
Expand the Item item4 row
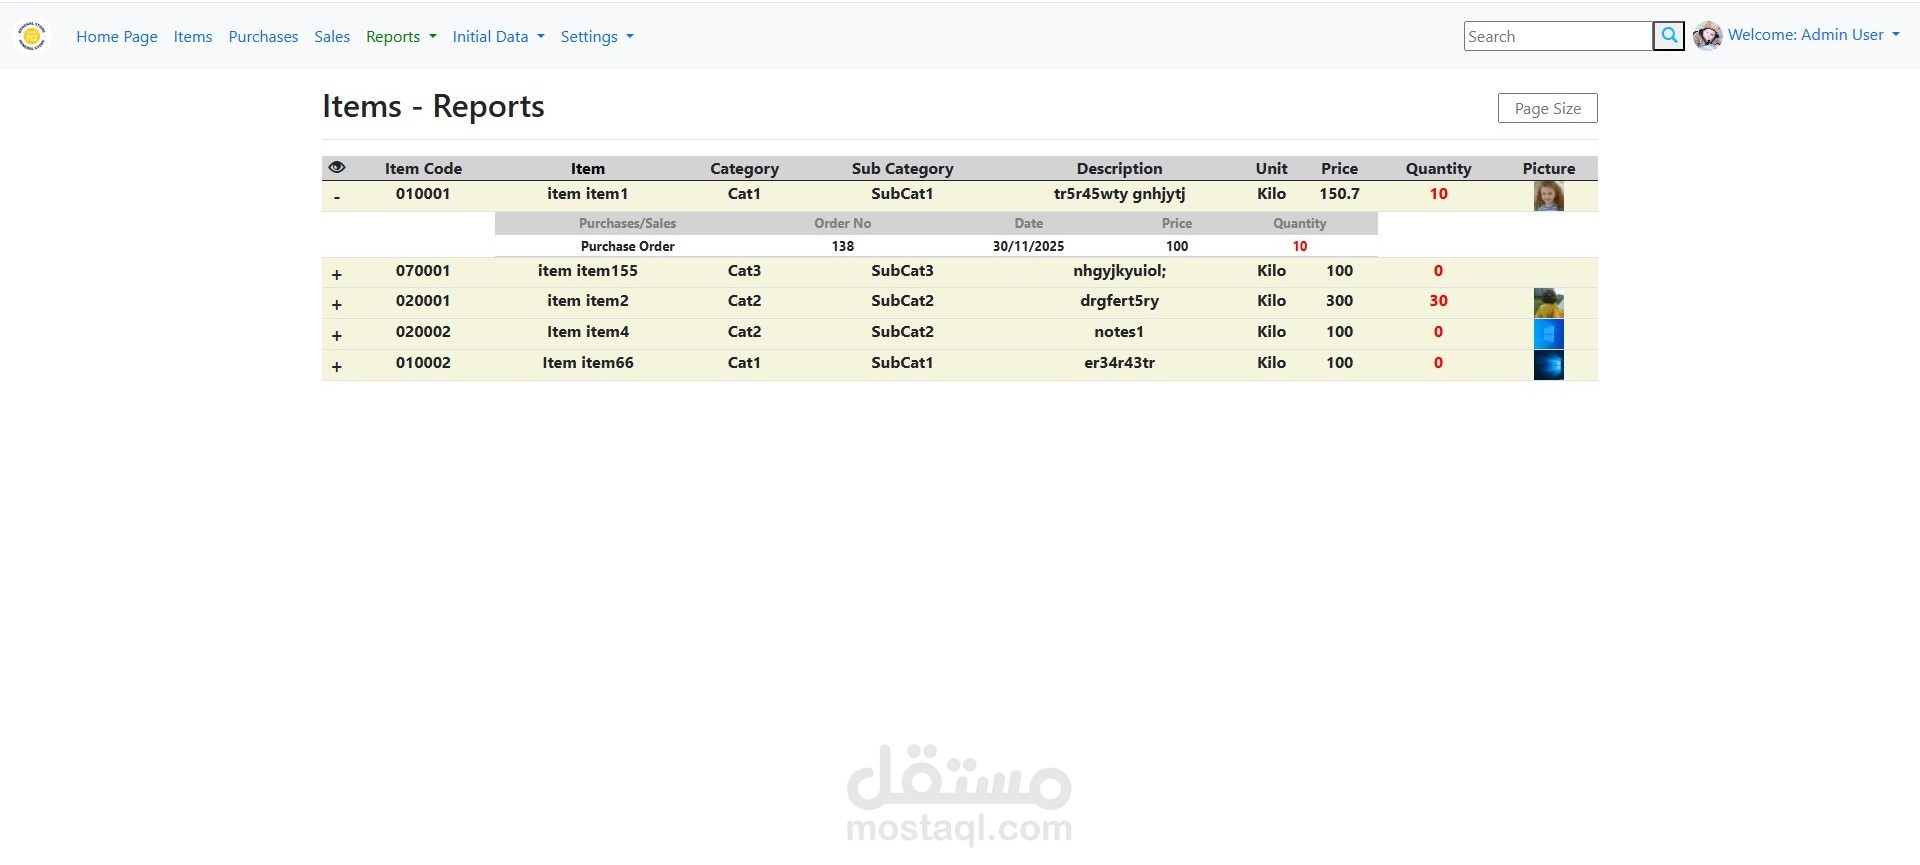click(337, 335)
